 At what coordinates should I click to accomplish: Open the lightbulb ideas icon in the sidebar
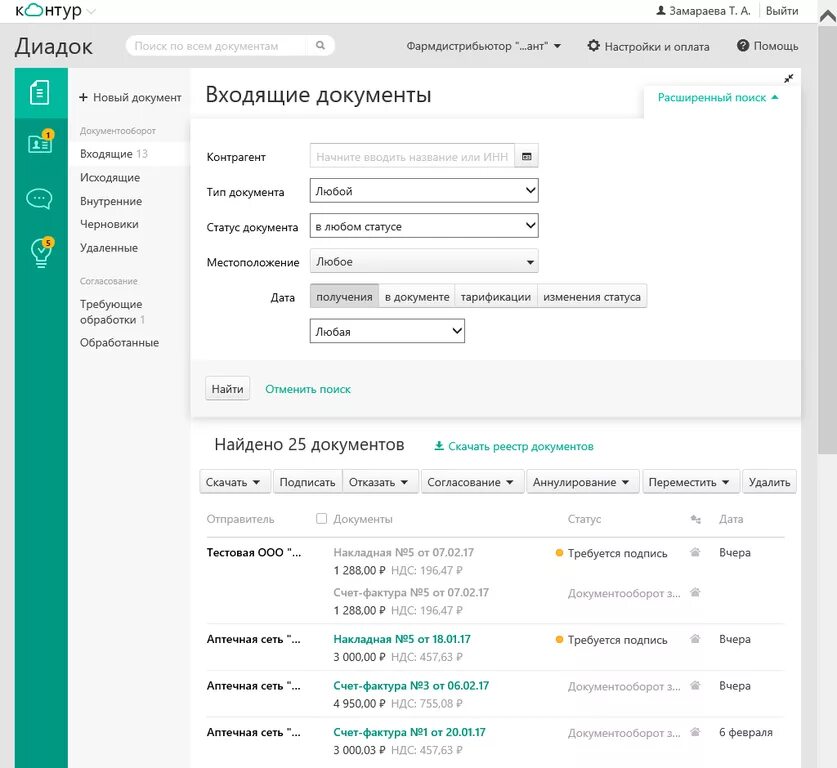pos(42,252)
